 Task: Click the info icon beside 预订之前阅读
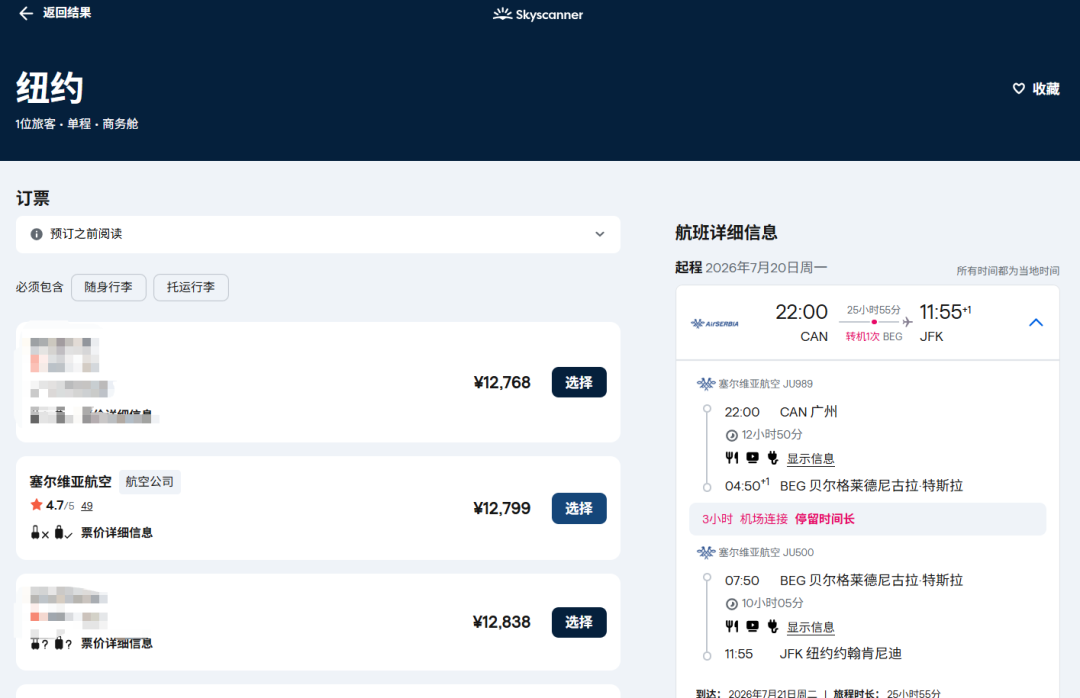37,234
